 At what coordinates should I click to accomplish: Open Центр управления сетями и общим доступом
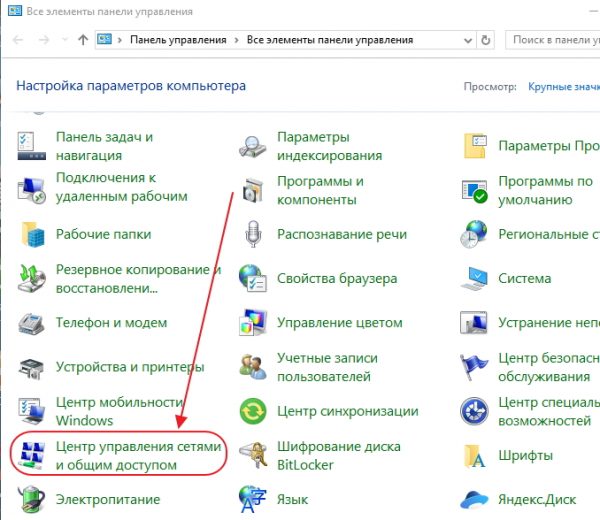pos(139,456)
